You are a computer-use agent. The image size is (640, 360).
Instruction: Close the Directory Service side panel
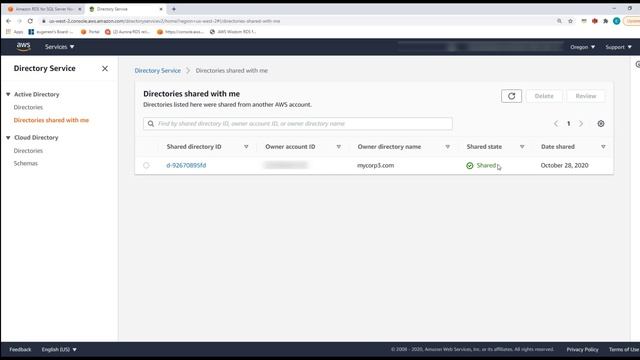pos(105,69)
